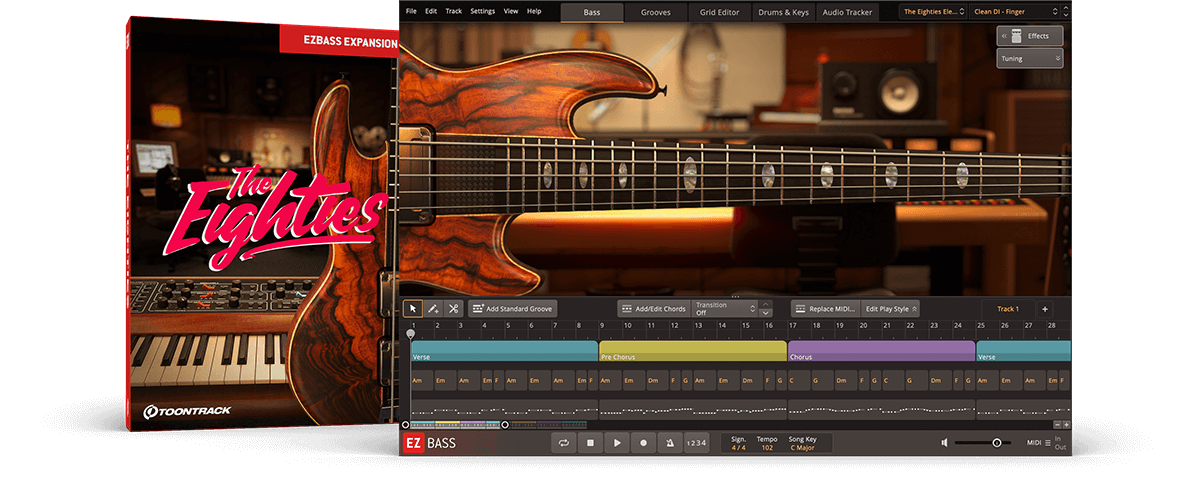Image resolution: width=1200 pixels, height=488 pixels.
Task: Expand the Edit Play Style panel
Action: pyautogui.click(x=891, y=309)
